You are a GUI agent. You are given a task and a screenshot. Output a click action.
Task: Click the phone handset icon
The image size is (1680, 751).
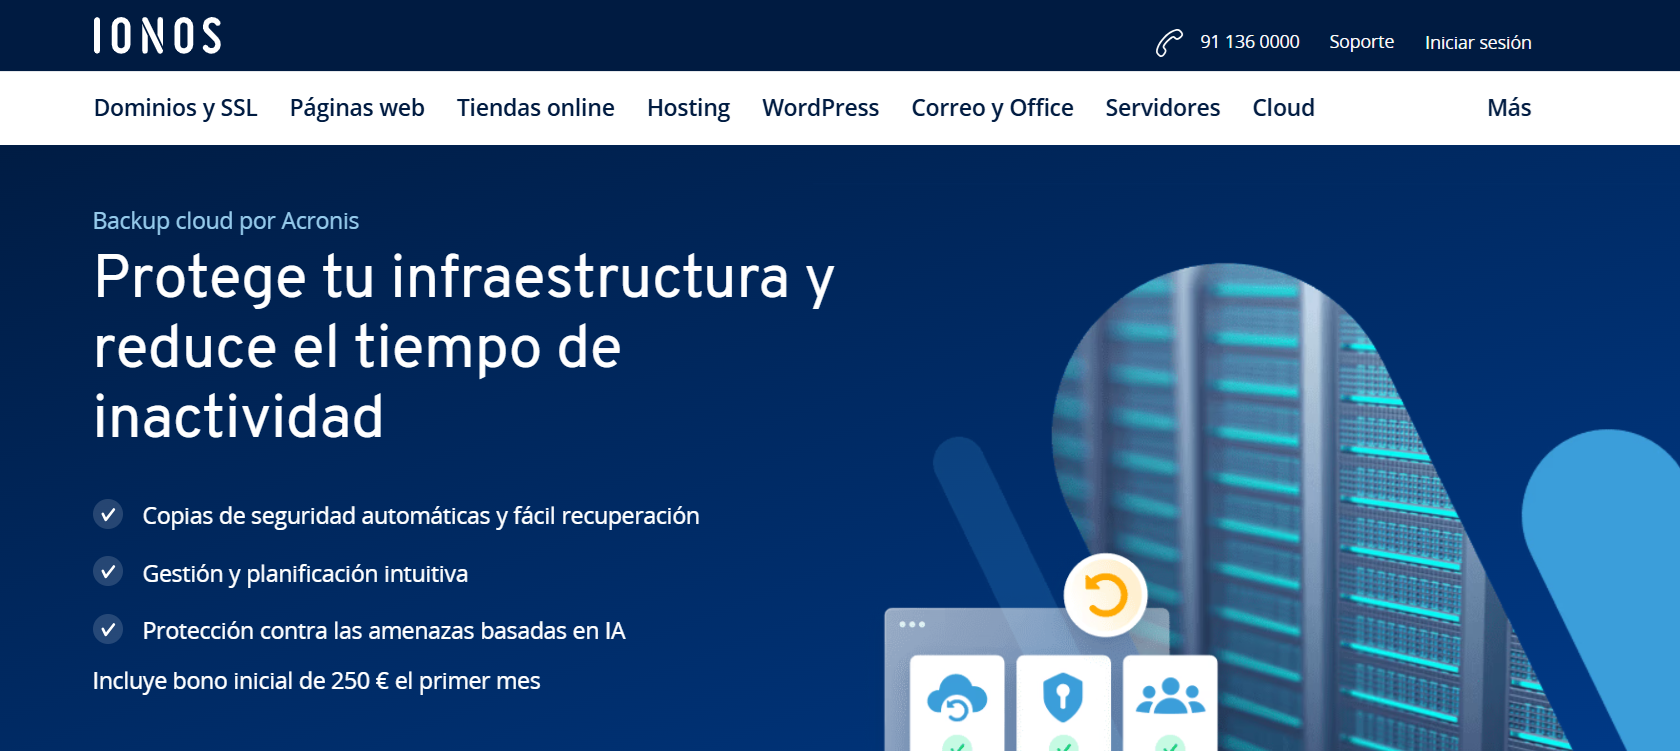point(1169,43)
